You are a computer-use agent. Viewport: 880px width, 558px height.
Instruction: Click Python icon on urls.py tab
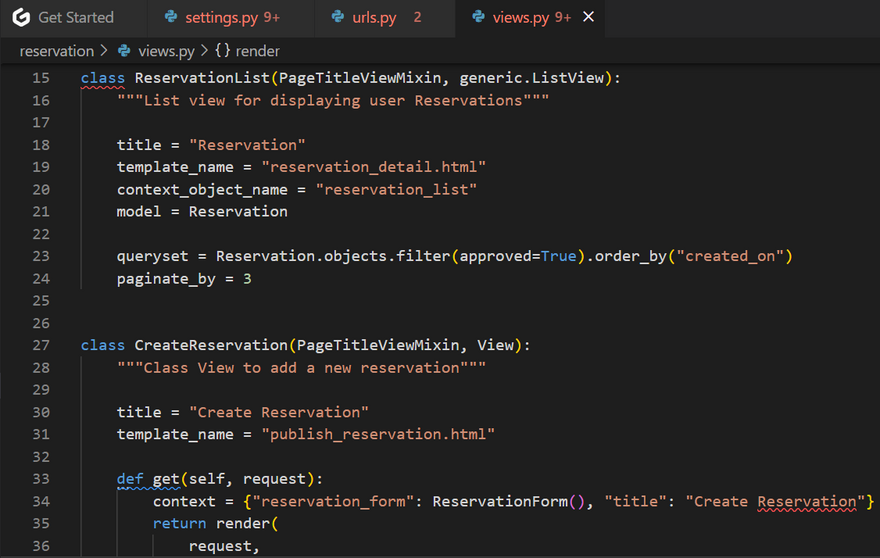pos(338,17)
